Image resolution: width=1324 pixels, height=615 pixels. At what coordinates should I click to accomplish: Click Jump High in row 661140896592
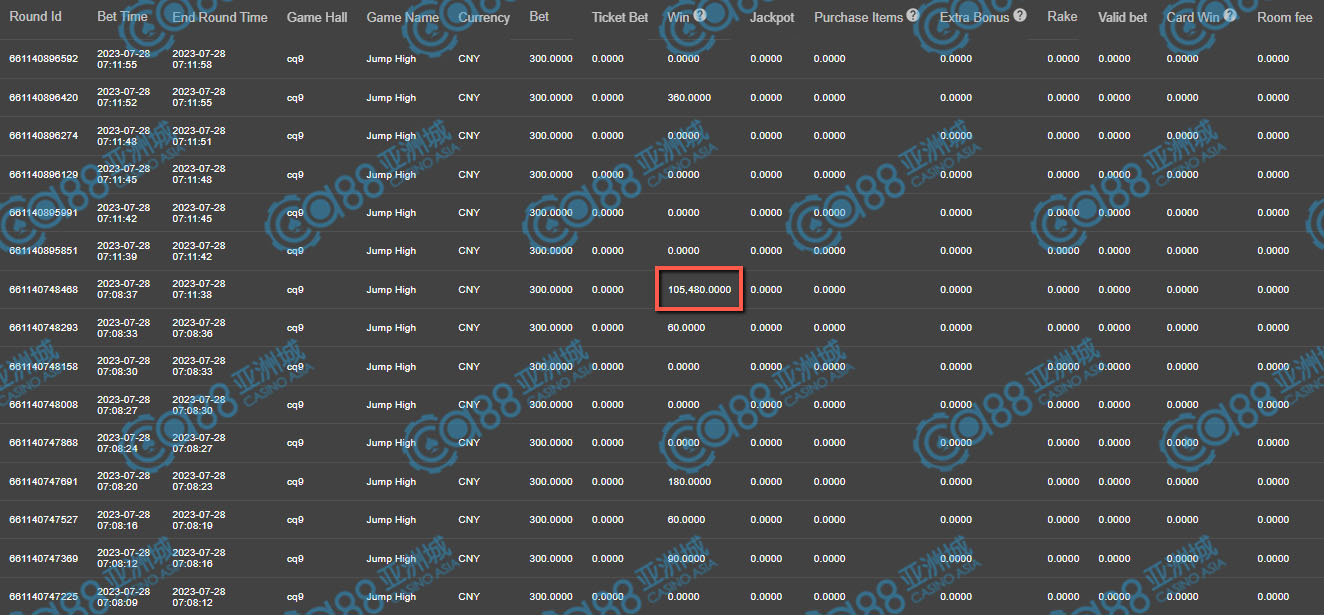pos(391,59)
